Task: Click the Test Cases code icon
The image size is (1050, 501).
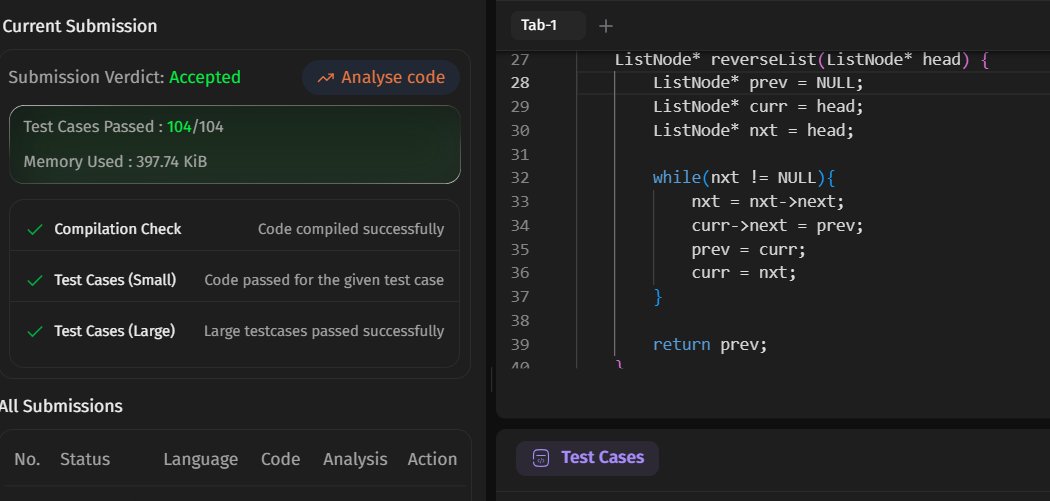Action: [x=540, y=458]
